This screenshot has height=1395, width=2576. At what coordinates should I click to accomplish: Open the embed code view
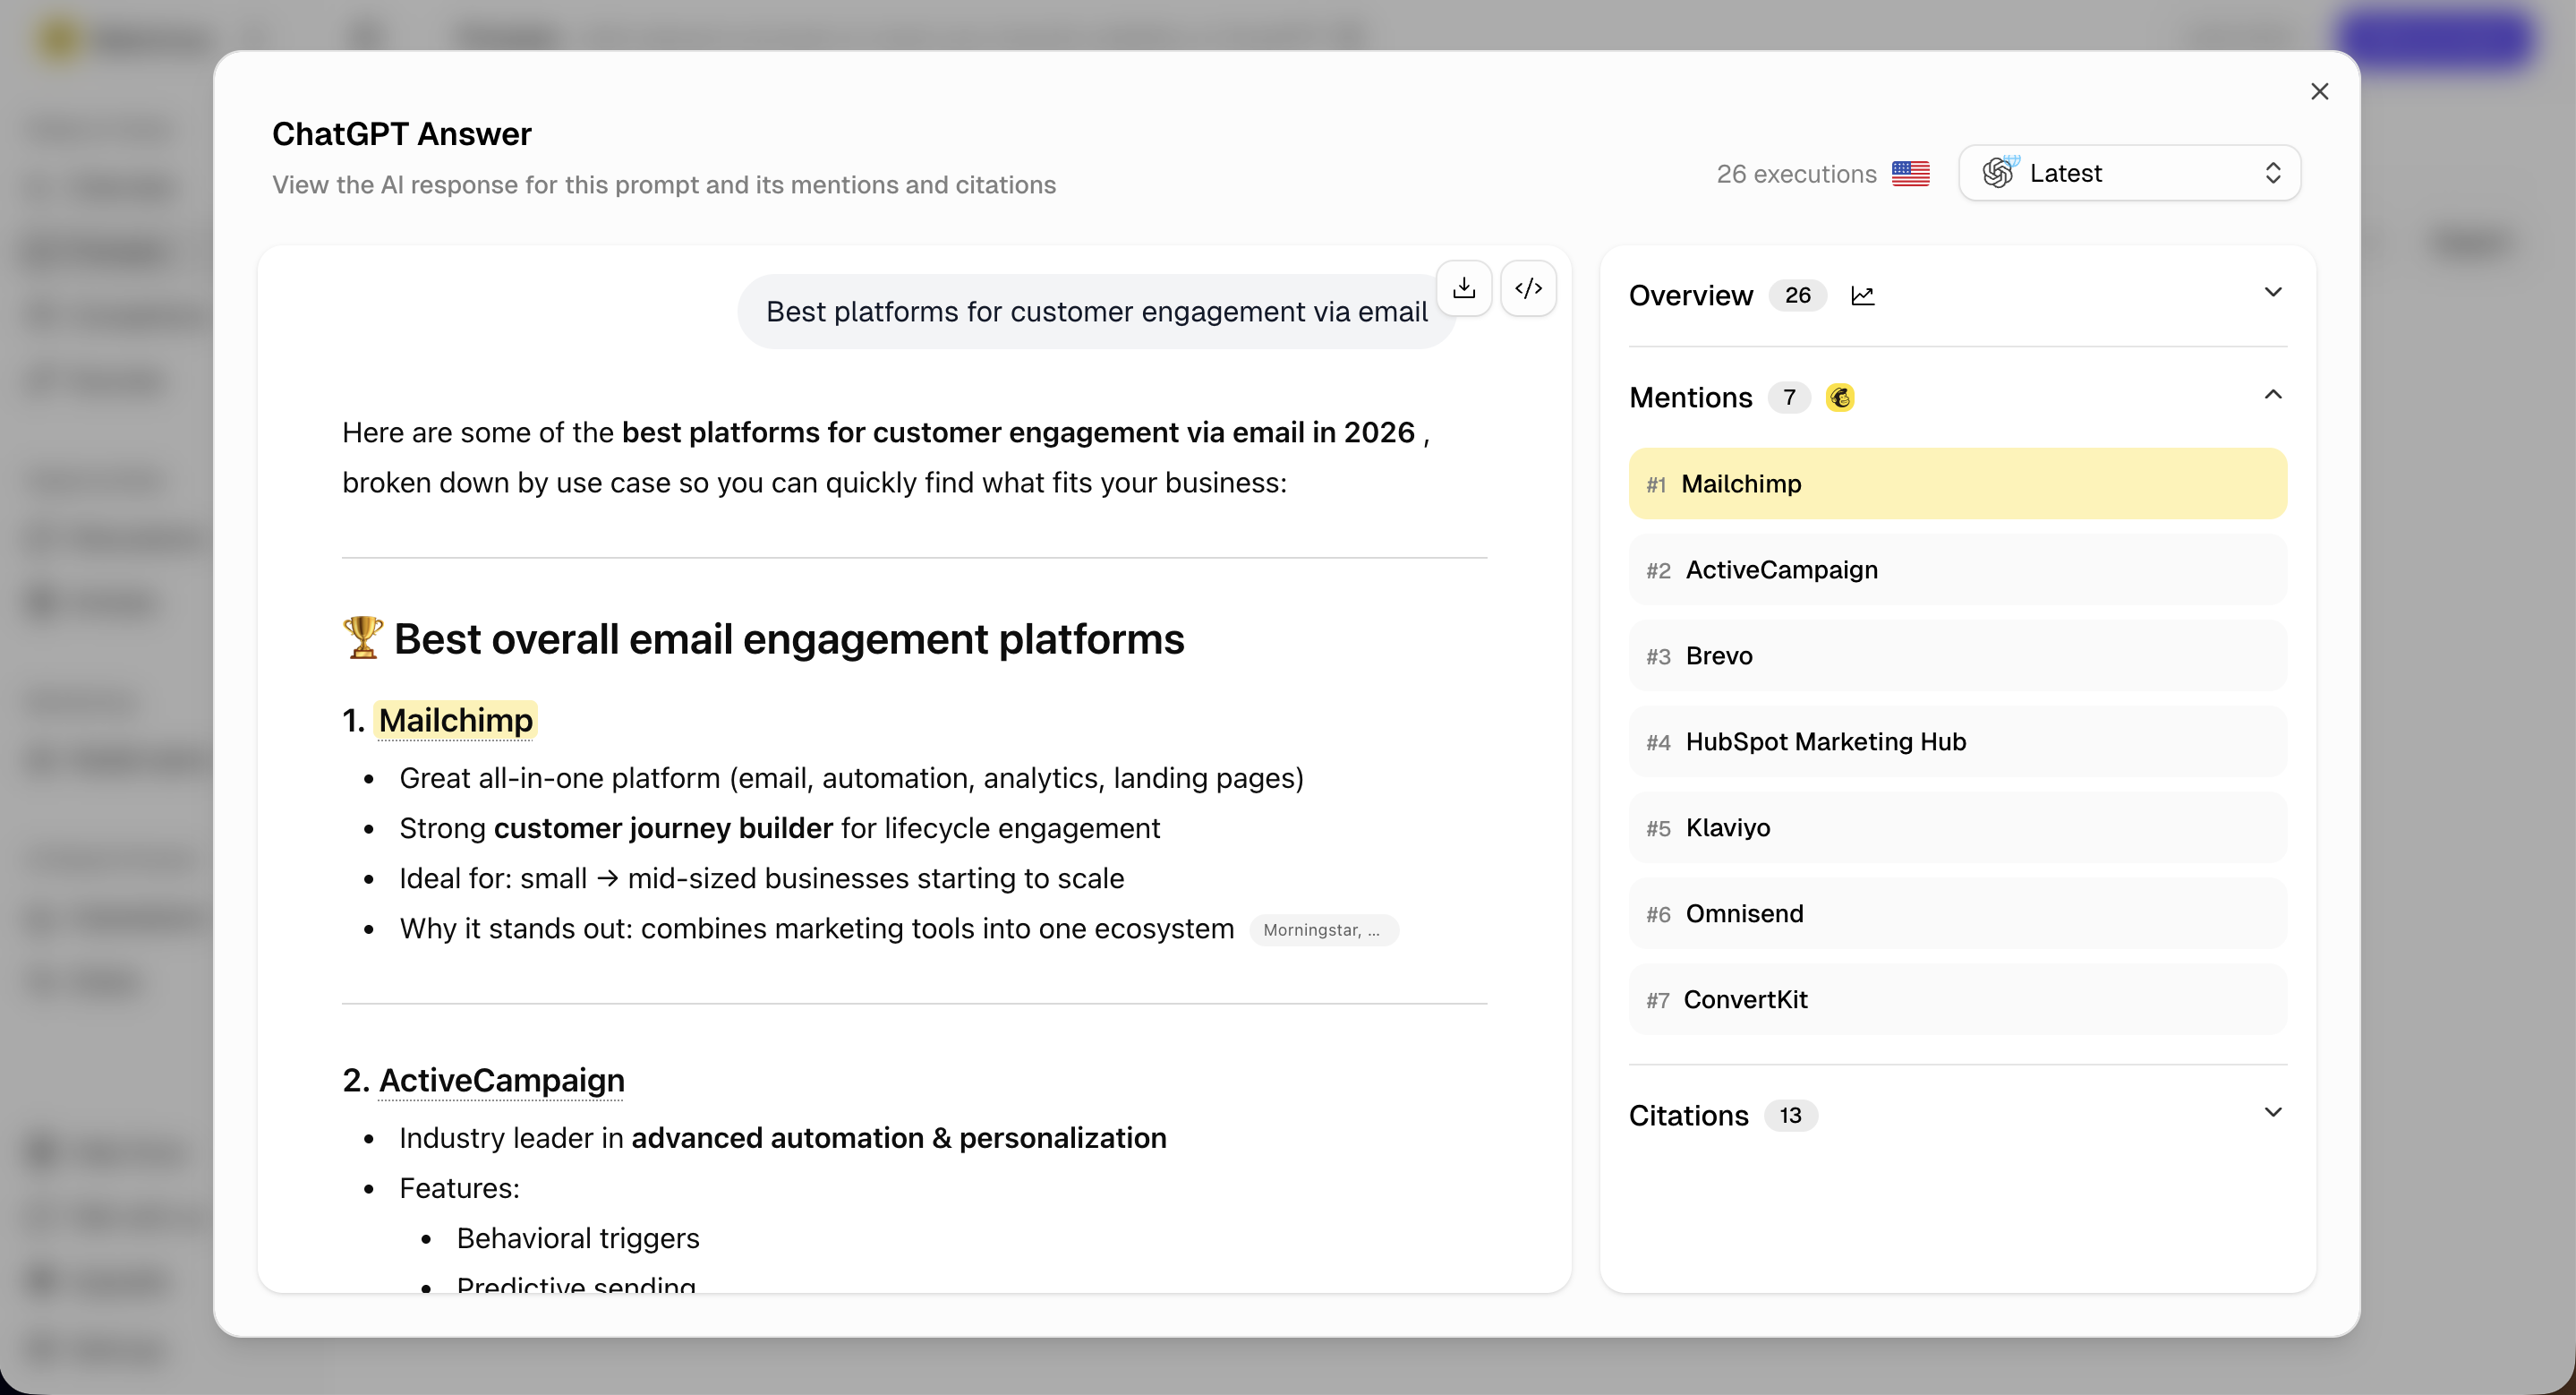click(1528, 288)
